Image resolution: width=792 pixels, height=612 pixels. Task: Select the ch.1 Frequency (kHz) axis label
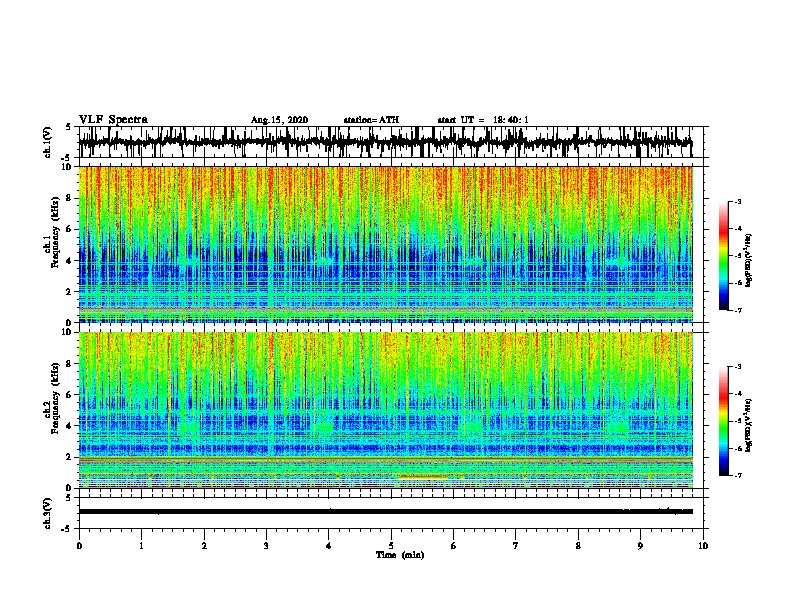point(56,232)
